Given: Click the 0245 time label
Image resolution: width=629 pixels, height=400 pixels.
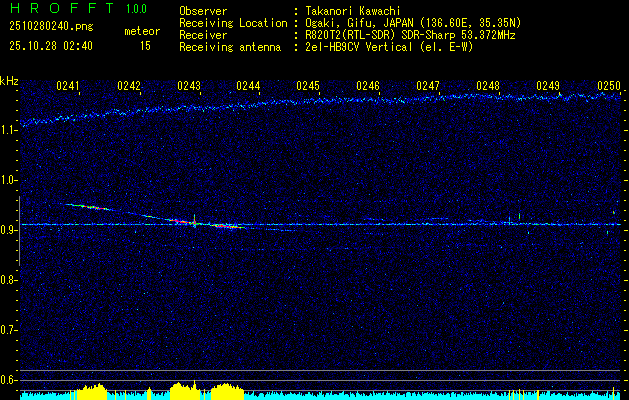Looking at the screenshot, I should click(x=308, y=86).
